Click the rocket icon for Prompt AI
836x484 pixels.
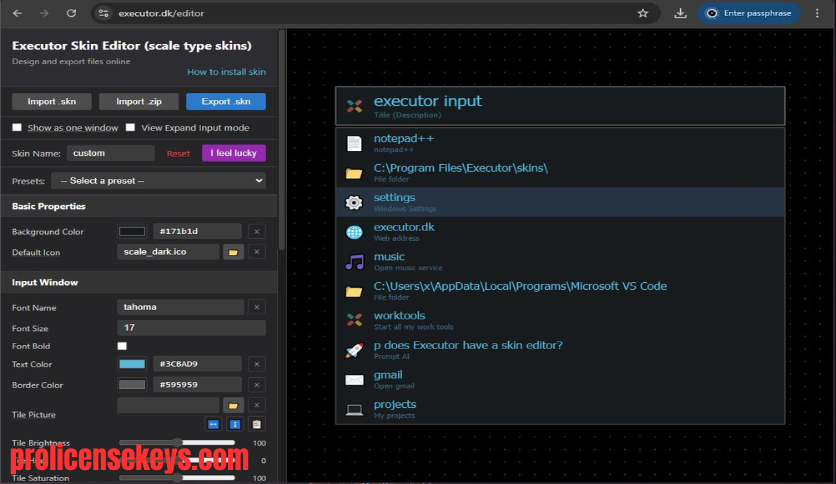pyautogui.click(x=354, y=350)
